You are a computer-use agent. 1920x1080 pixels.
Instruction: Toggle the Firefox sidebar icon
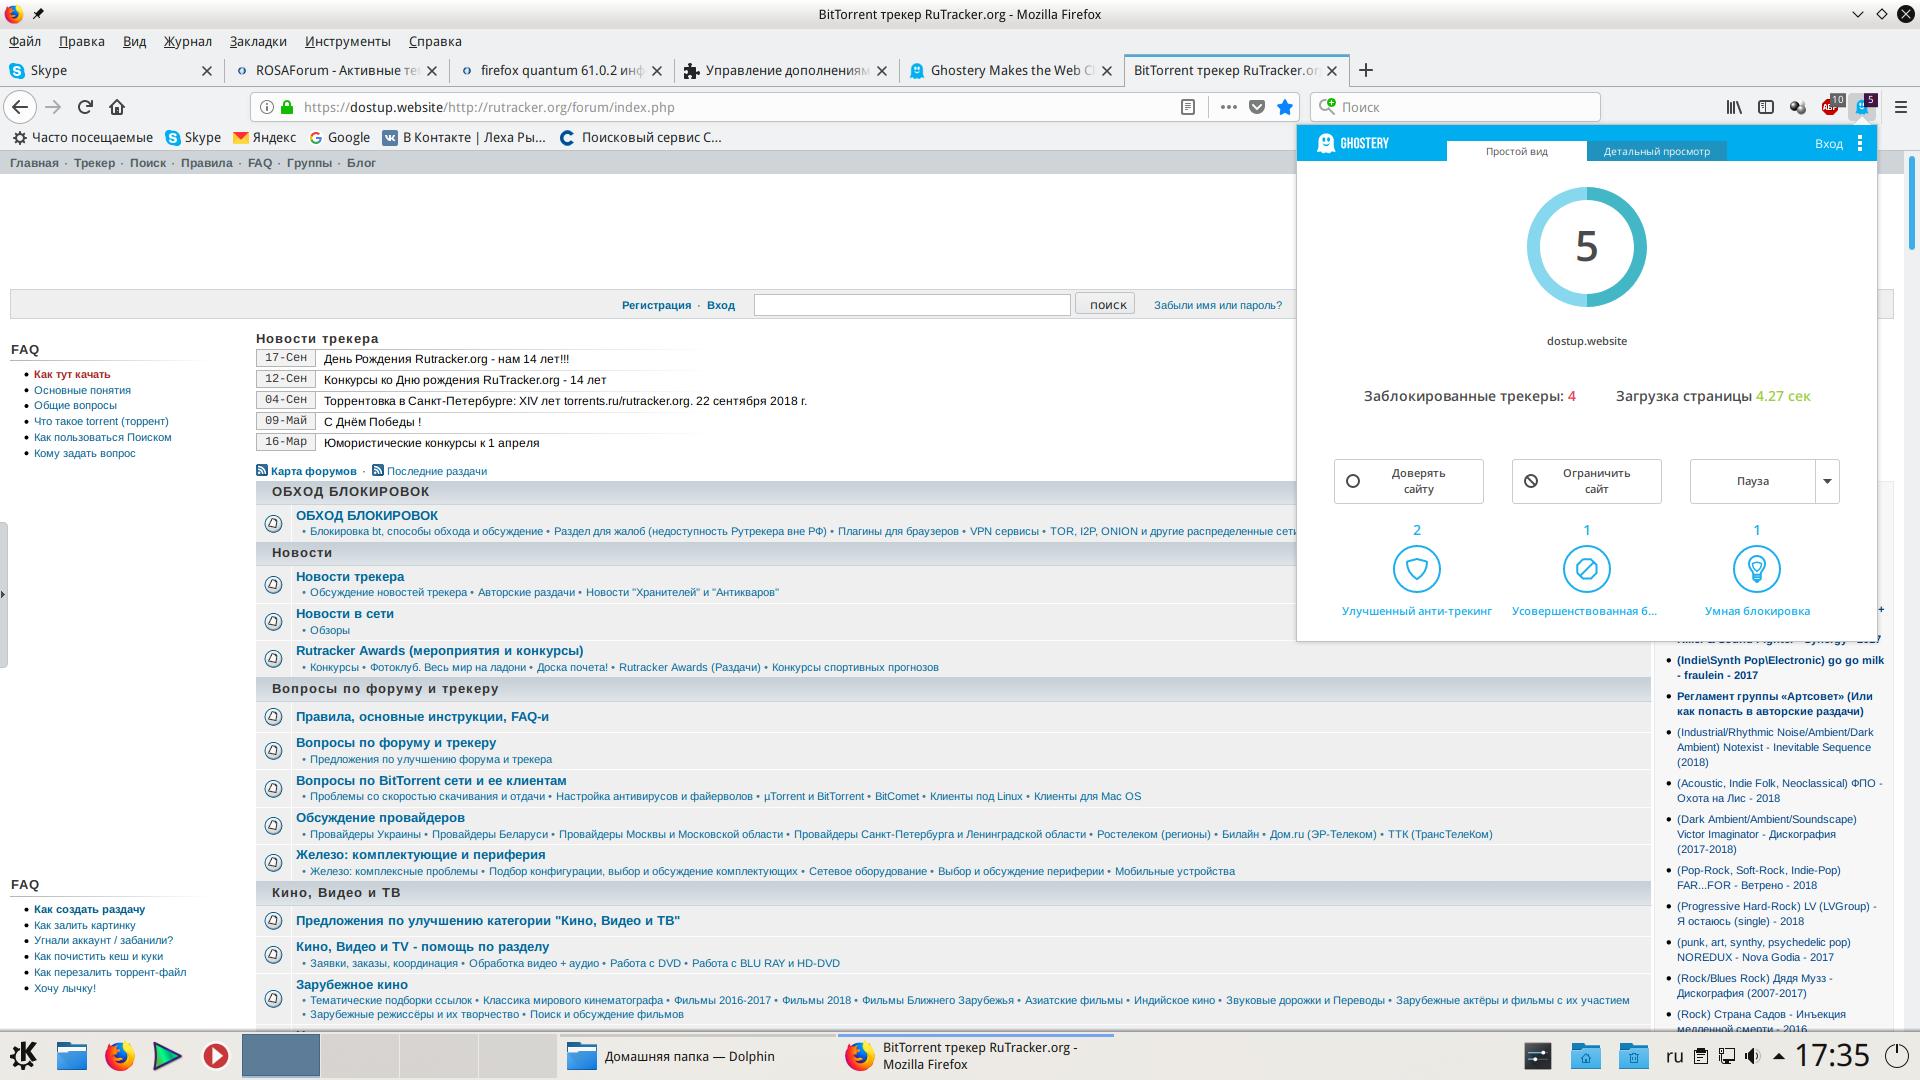(x=1766, y=107)
